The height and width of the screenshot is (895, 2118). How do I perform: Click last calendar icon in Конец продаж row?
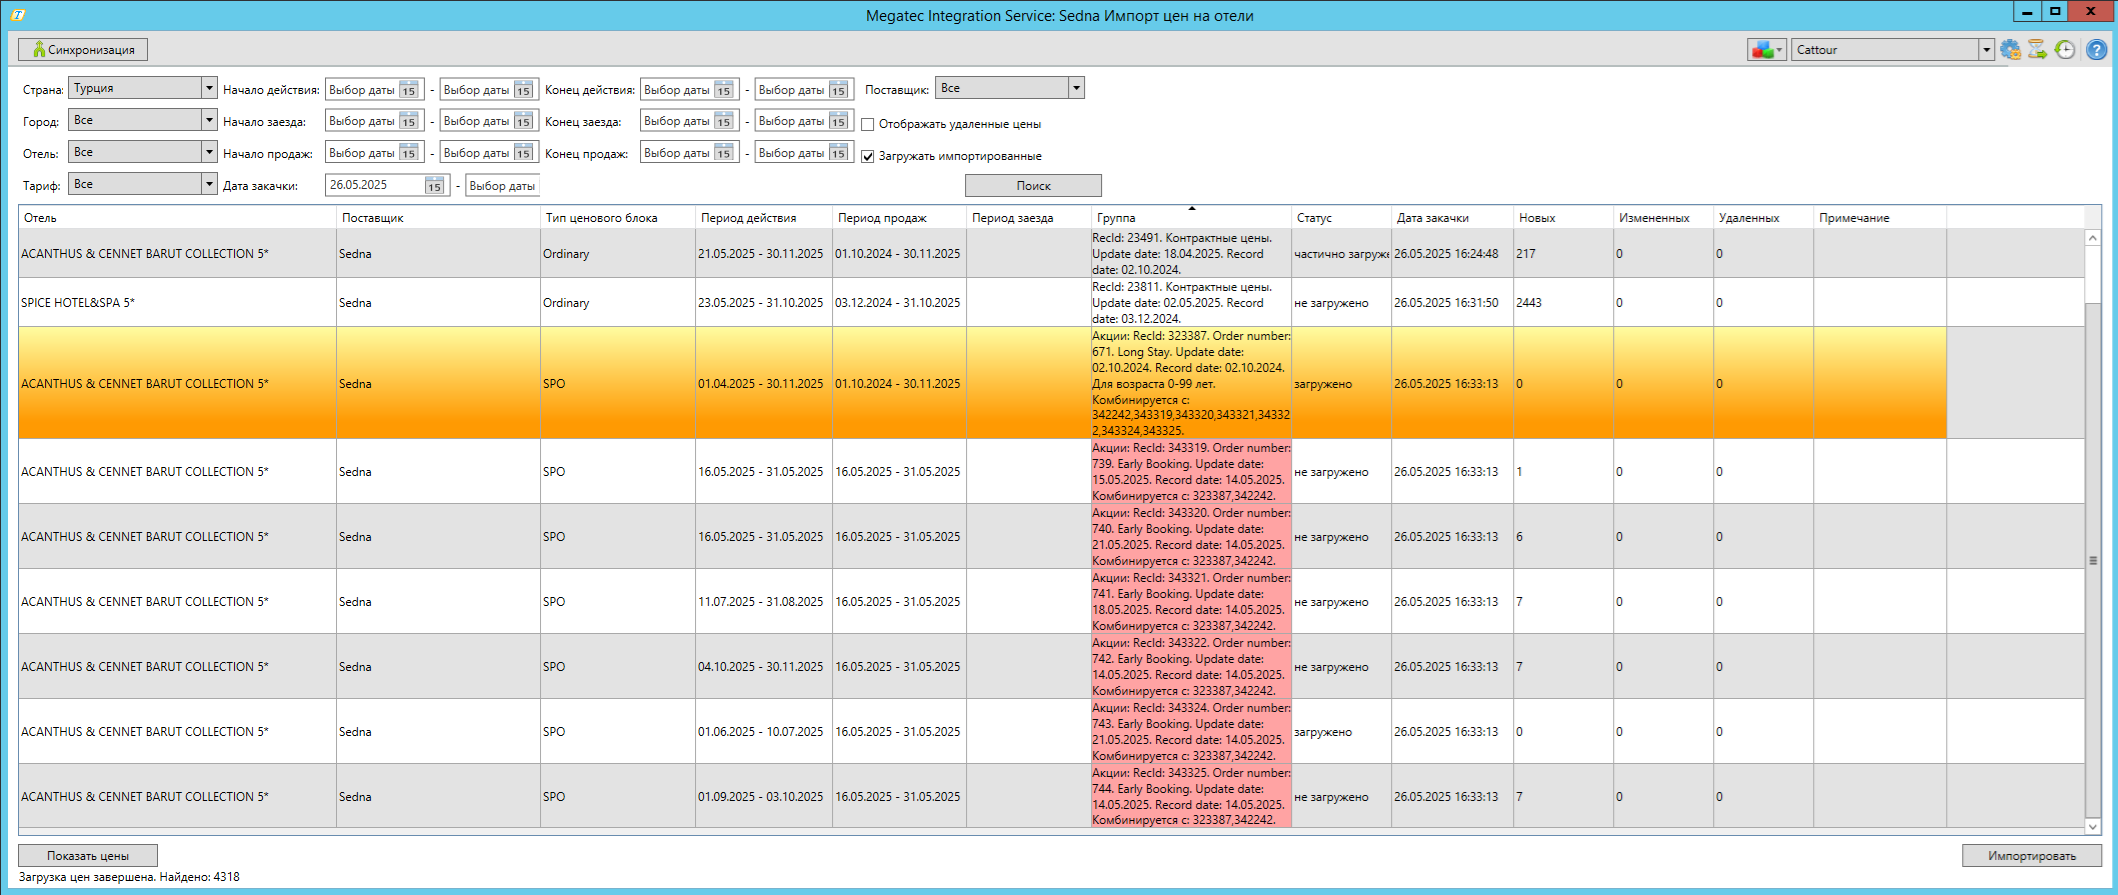click(838, 153)
